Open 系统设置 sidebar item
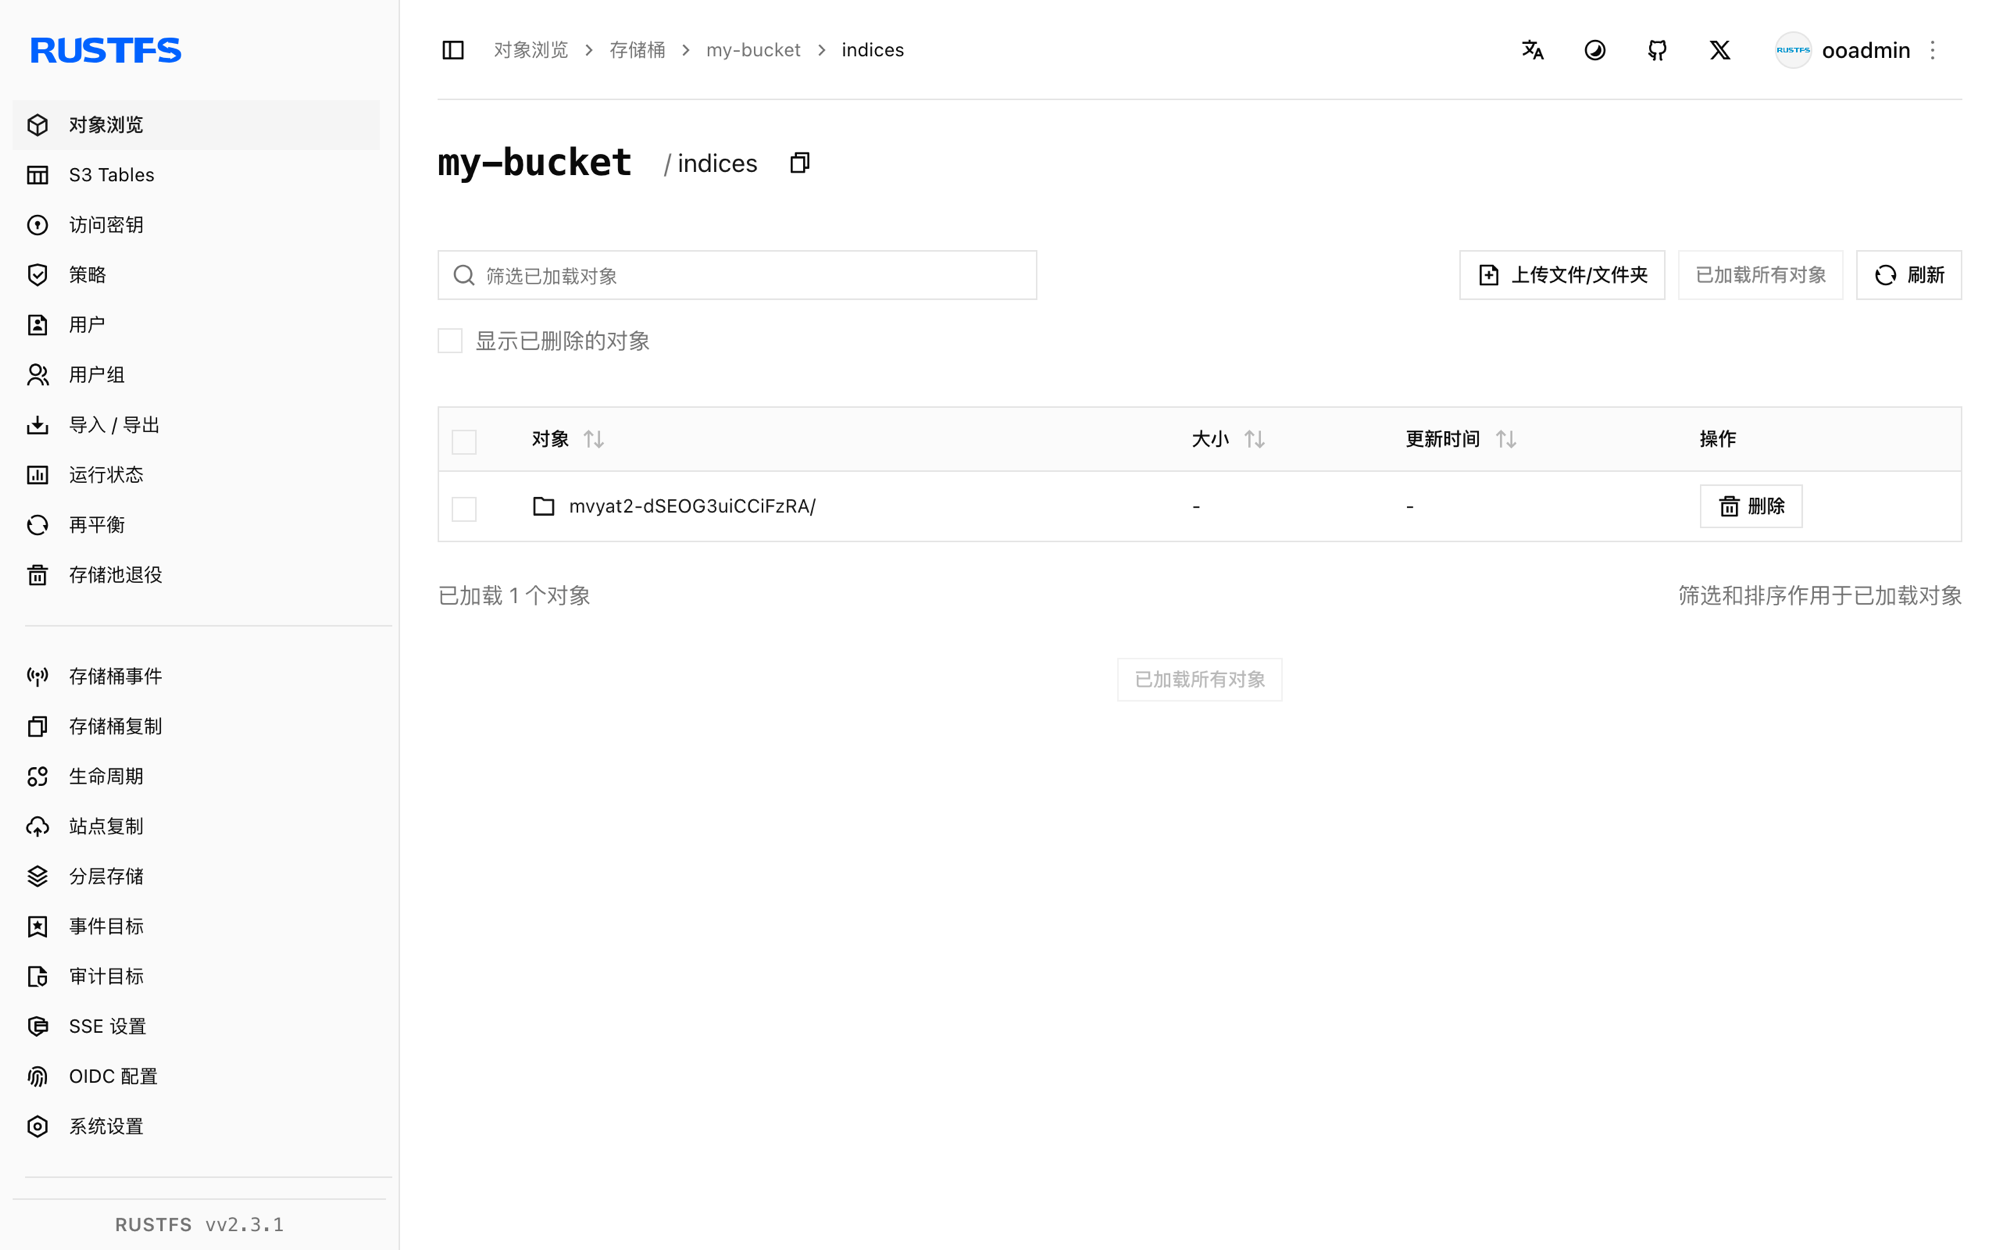The width and height of the screenshot is (2000, 1250). click(196, 1127)
